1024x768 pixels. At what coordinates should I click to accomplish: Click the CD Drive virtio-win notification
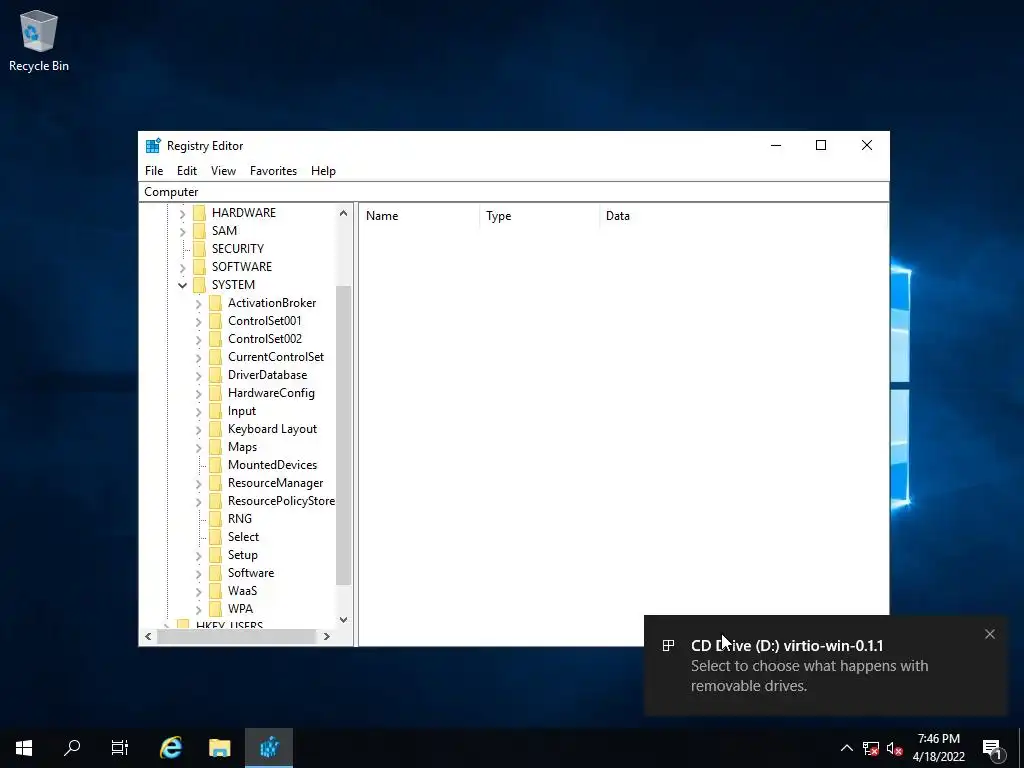click(825, 665)
